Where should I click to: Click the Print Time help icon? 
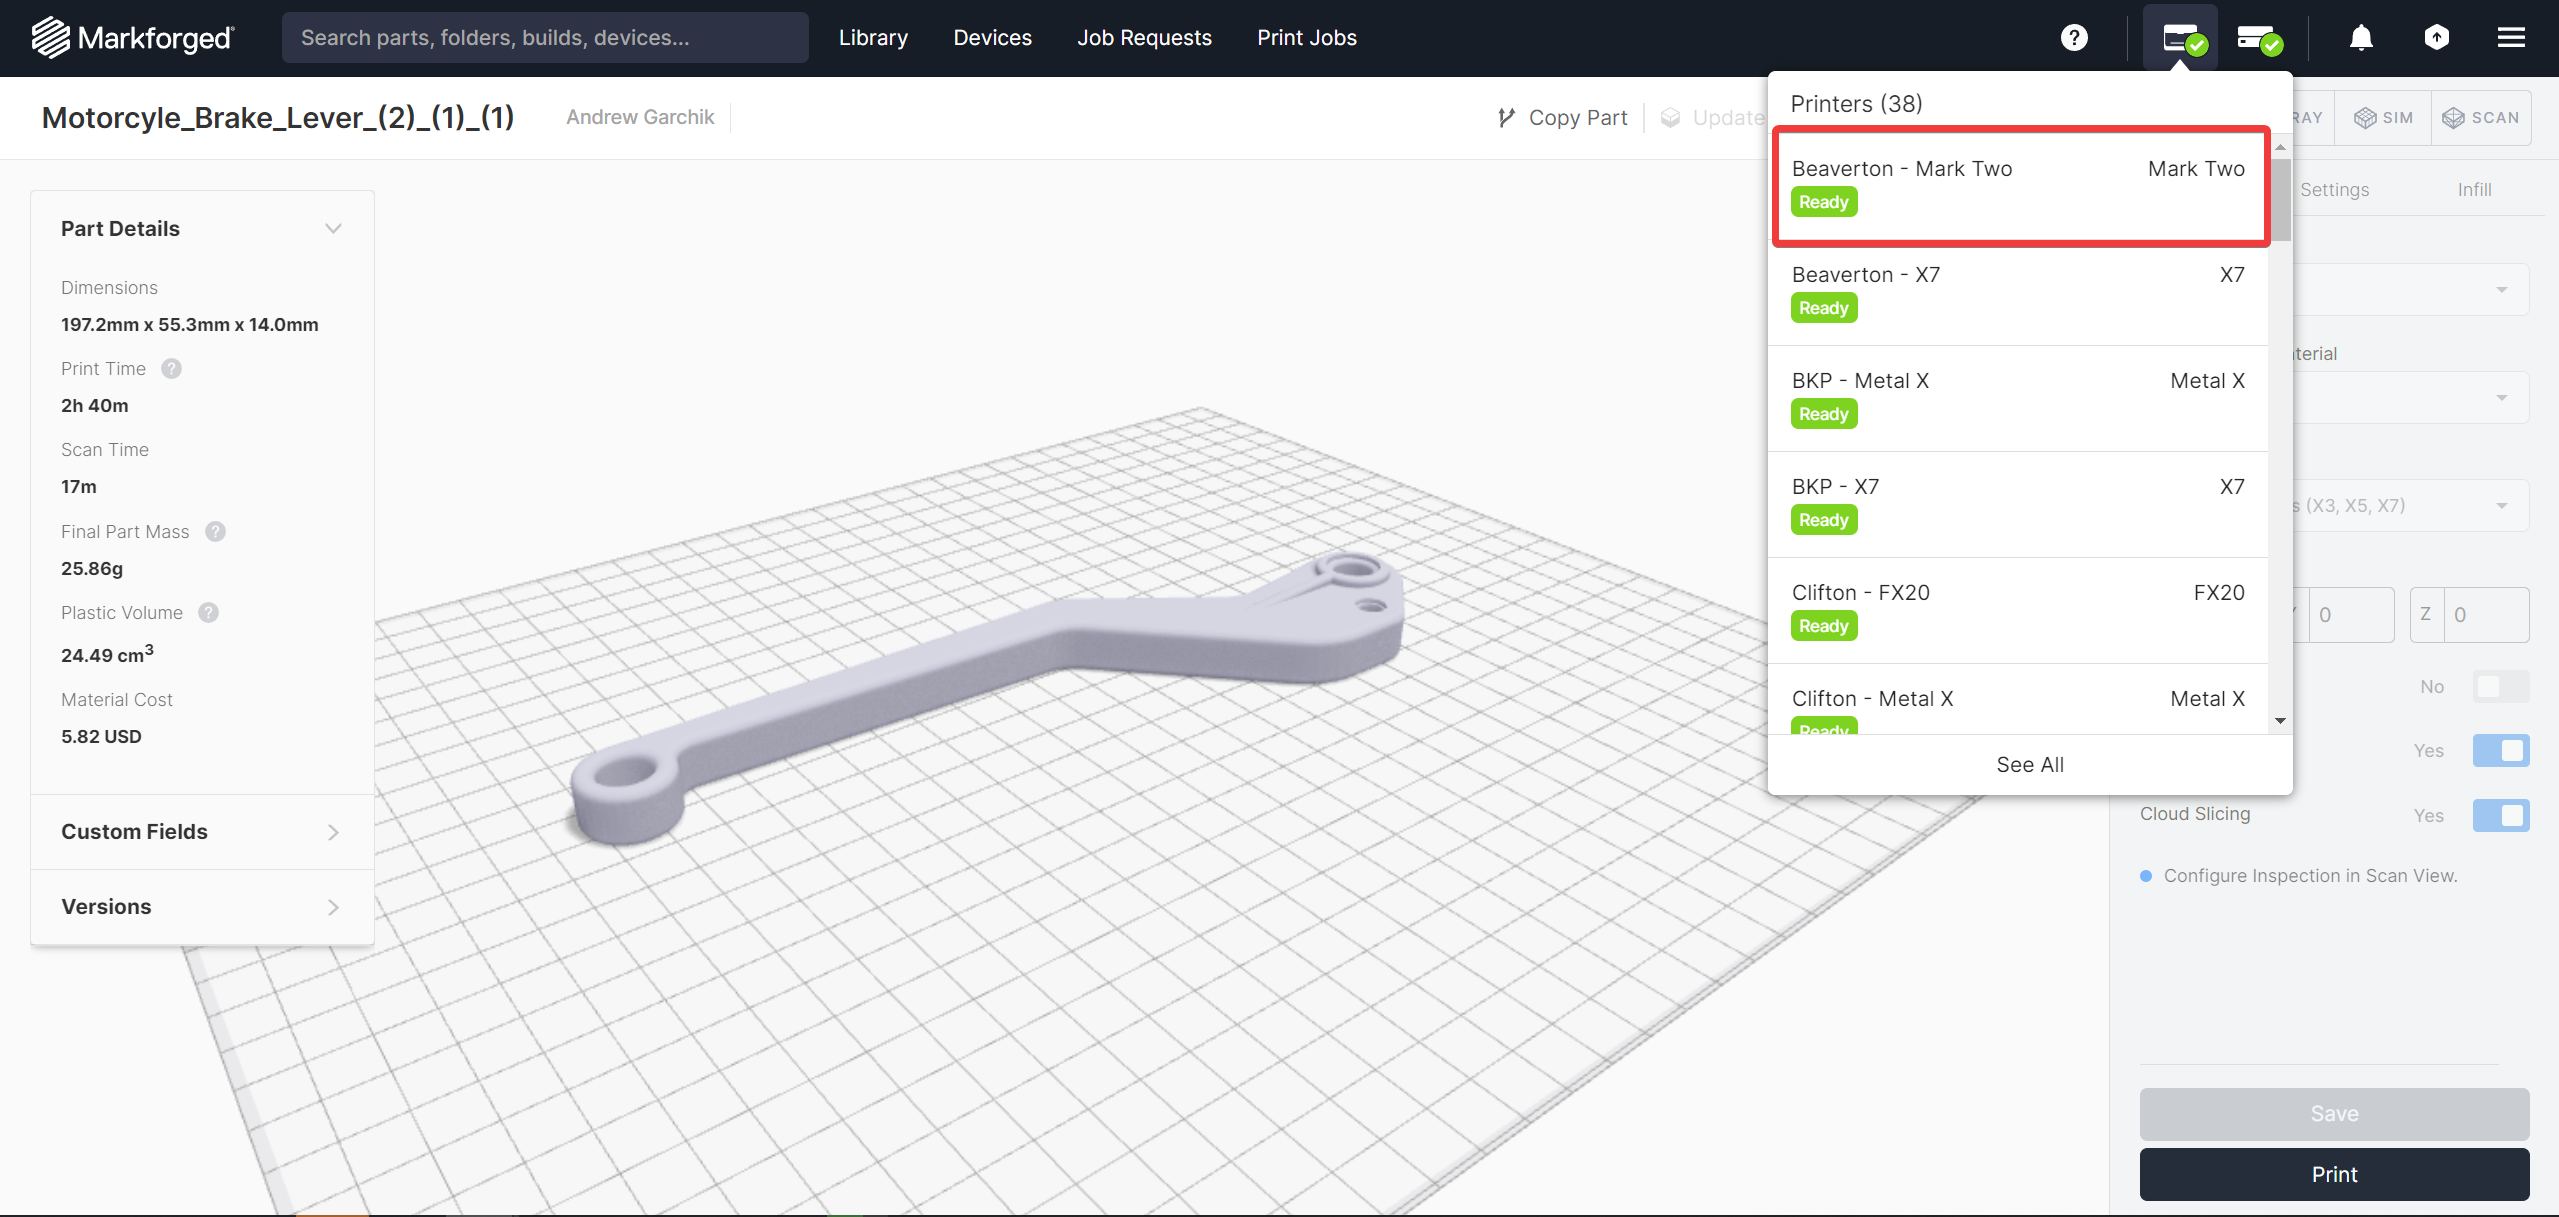tap(171, 369)
